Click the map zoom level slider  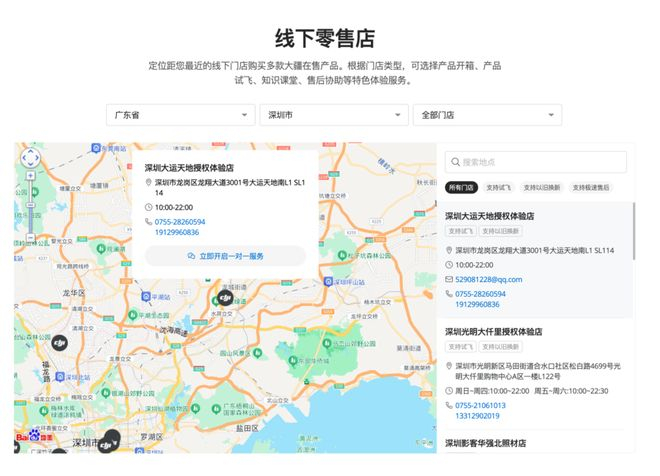click(30, 207)
